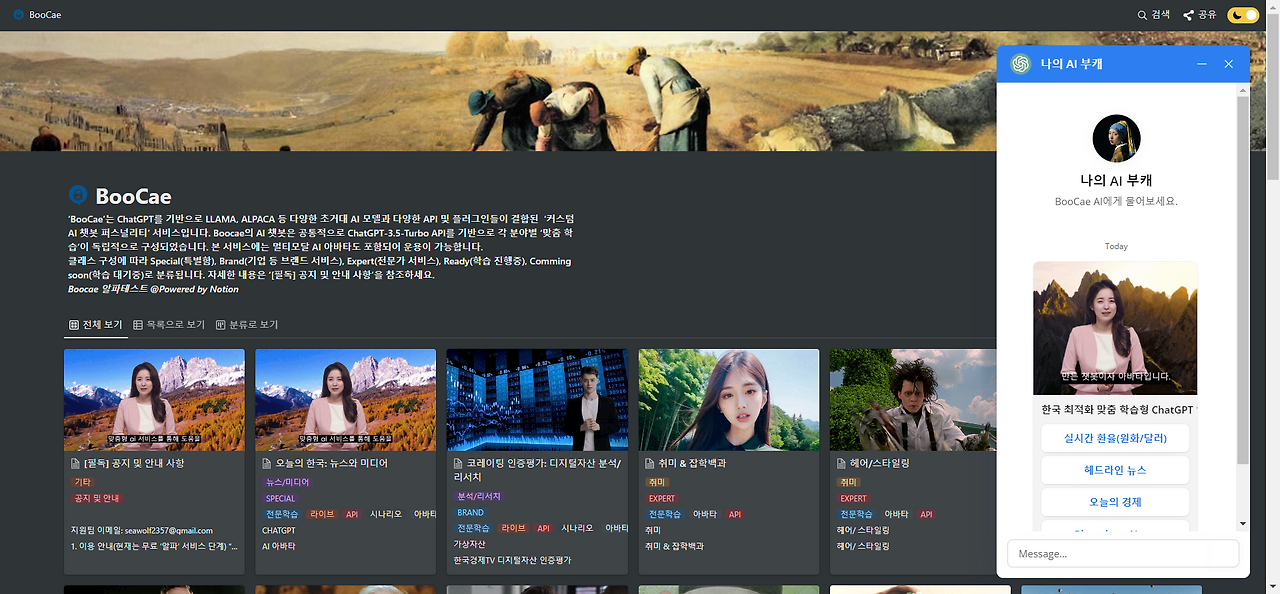Screen dimensions: 1280x594
Task: Click the Message input field in chat
Action: [1123, 554]
